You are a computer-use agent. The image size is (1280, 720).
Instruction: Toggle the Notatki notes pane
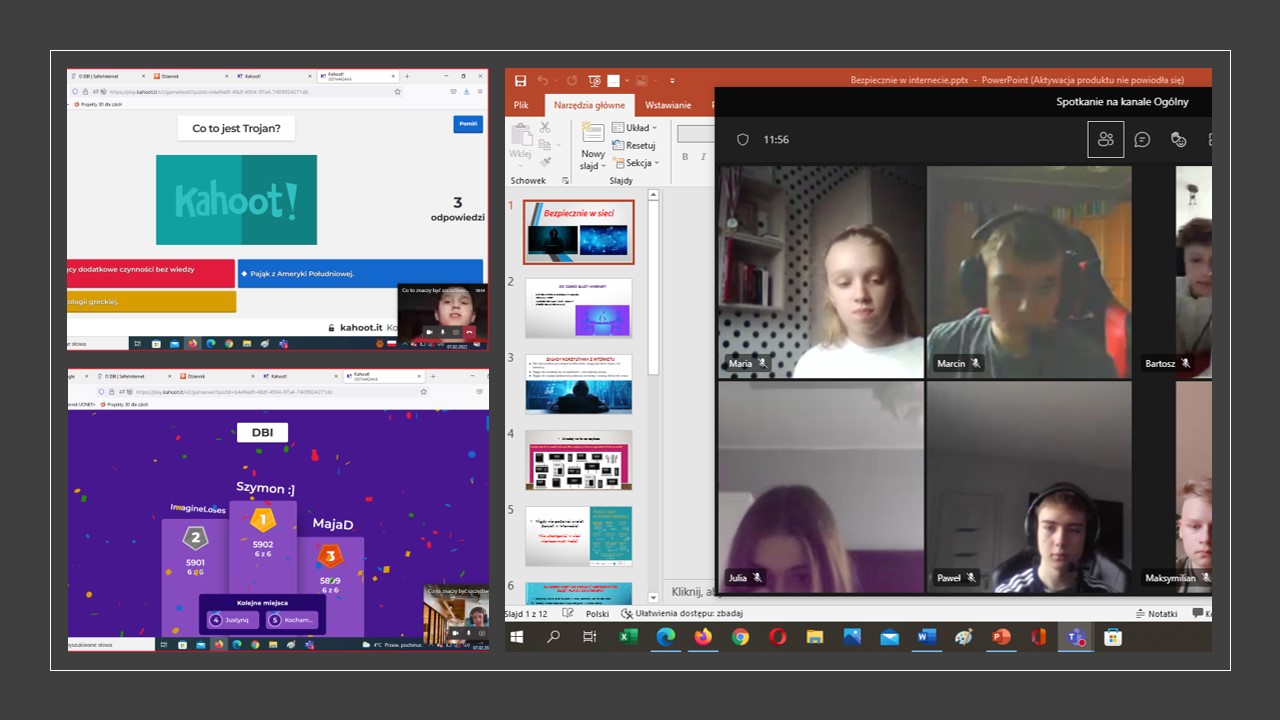[x=1157, y=613]
